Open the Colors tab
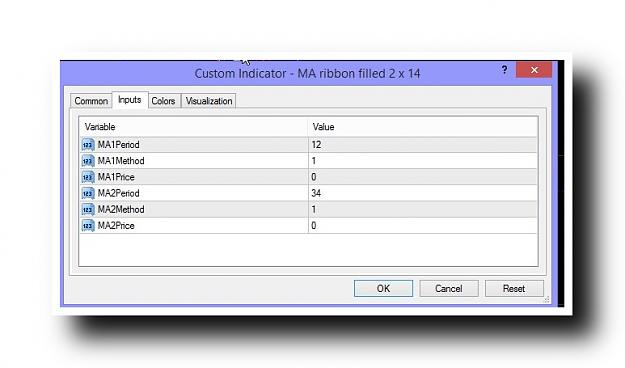Viewport: 625px width, 368px height. click(x=163, y=101)
